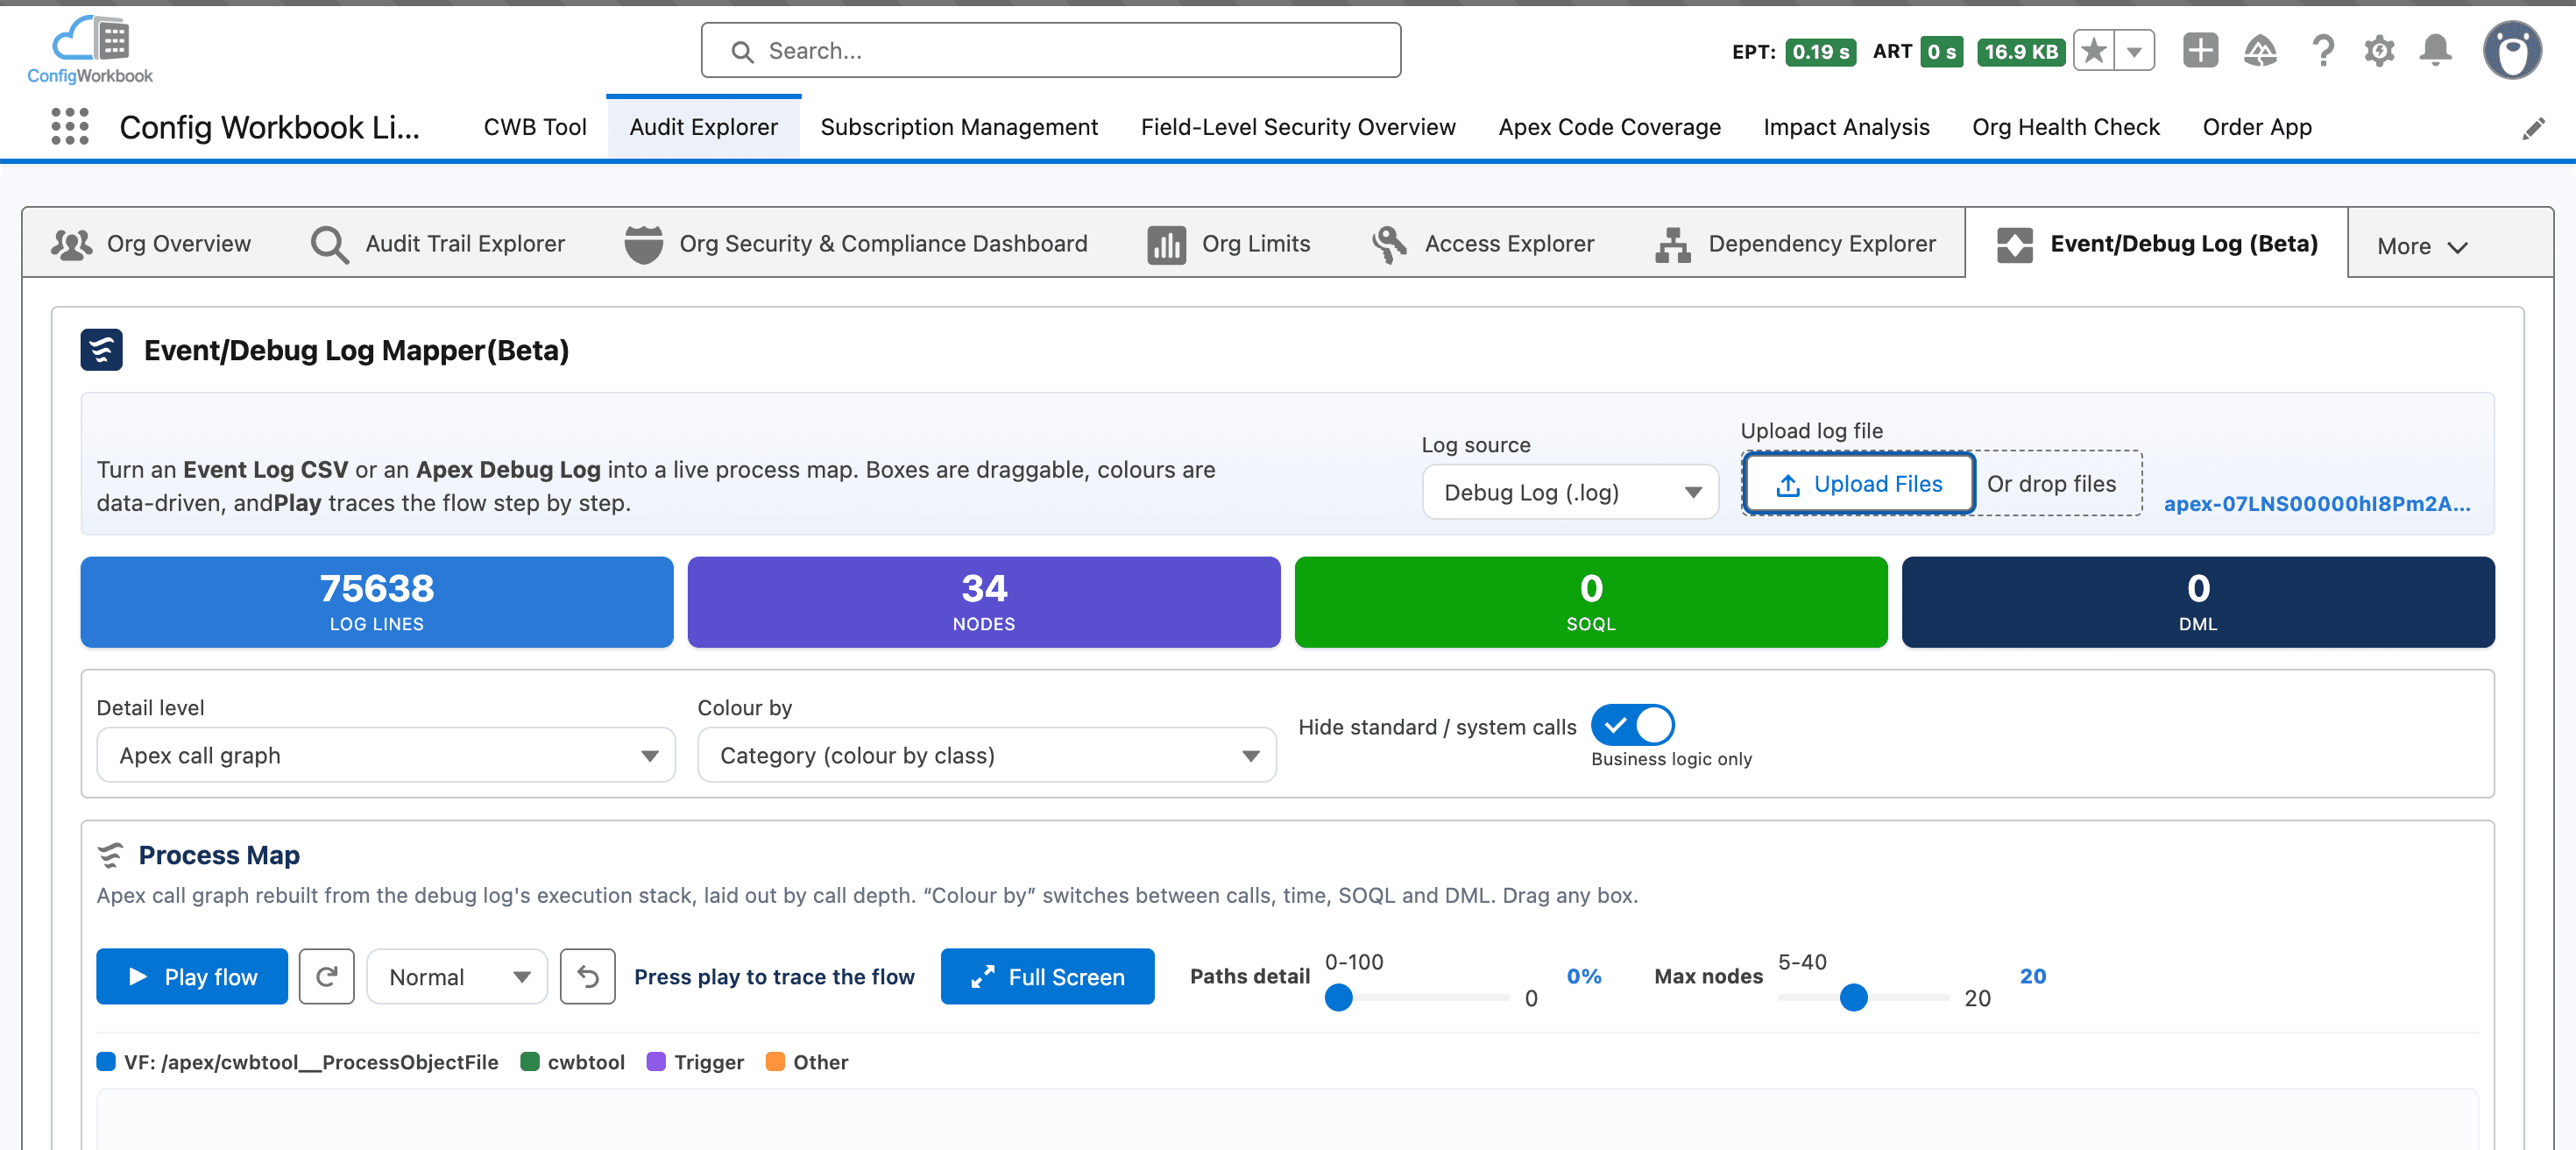Open the Normal playback speed dropdown
The width and height of the screenshot is (2576, 1150).
point(457,976)
